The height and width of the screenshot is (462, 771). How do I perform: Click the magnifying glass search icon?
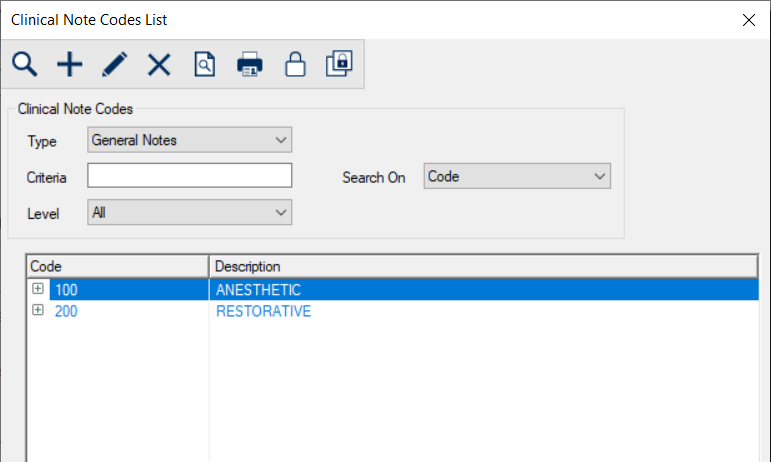coord(25,65)
